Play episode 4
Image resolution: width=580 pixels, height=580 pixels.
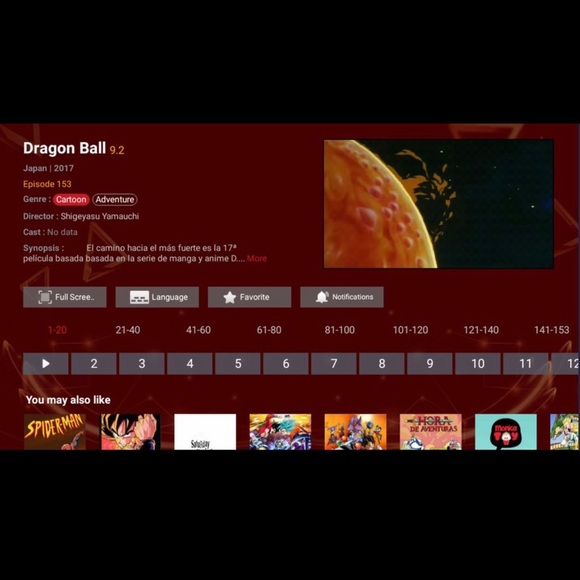point(190,364)
